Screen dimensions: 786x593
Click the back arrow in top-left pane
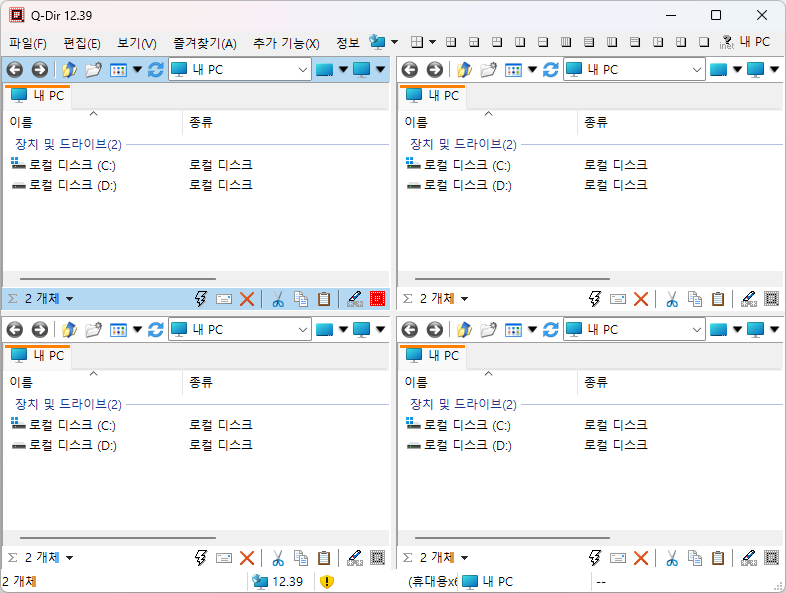[15, 69]
